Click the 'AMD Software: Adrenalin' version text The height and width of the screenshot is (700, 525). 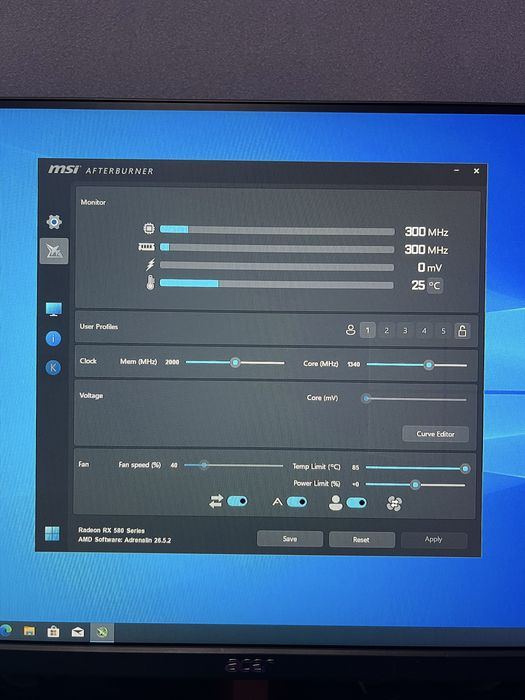pos(125,540)
